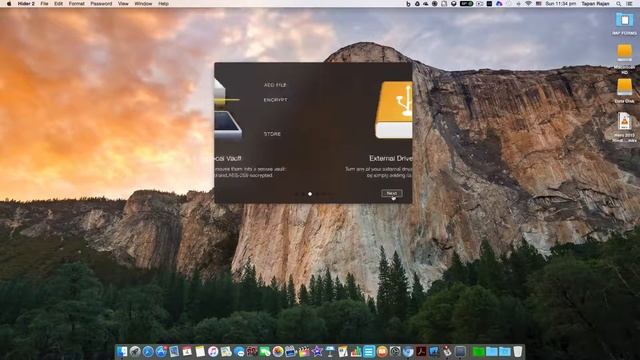Open Notification Center in the menu bar
The height and width of the screenshot is (360, 640).
click(x=630, y=3)
